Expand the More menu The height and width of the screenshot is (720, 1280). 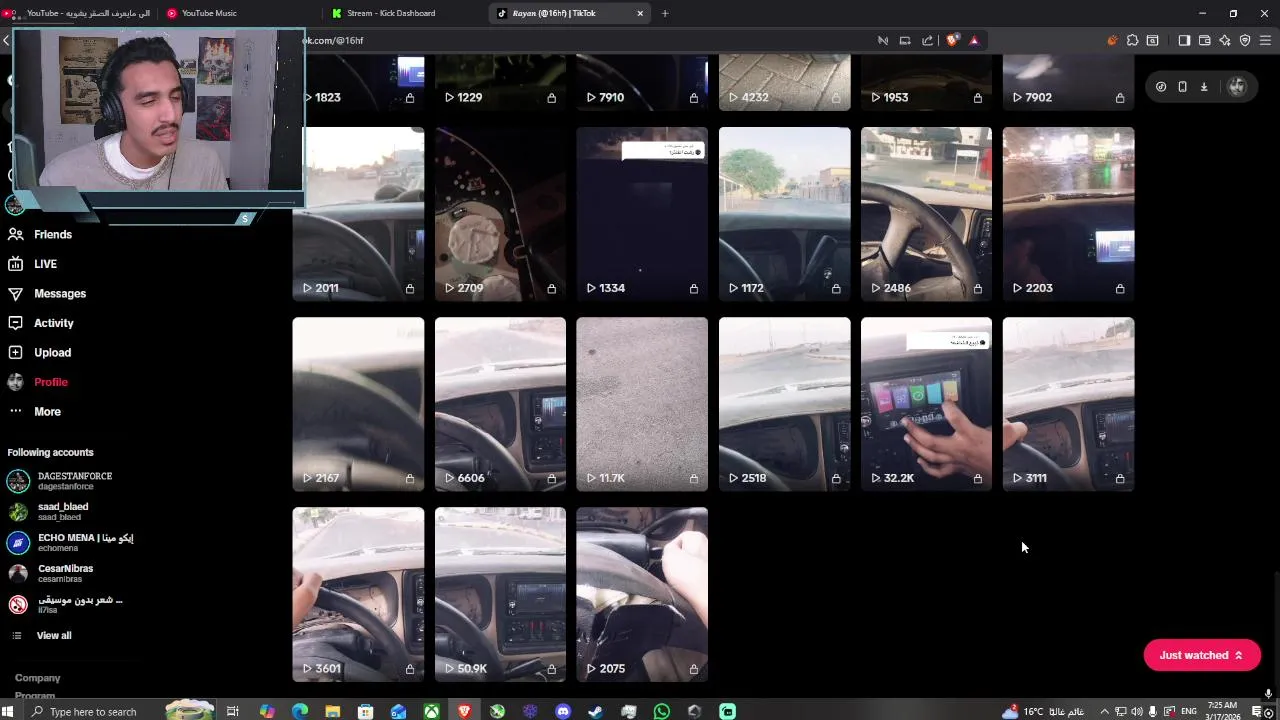[x=34, y=411]
